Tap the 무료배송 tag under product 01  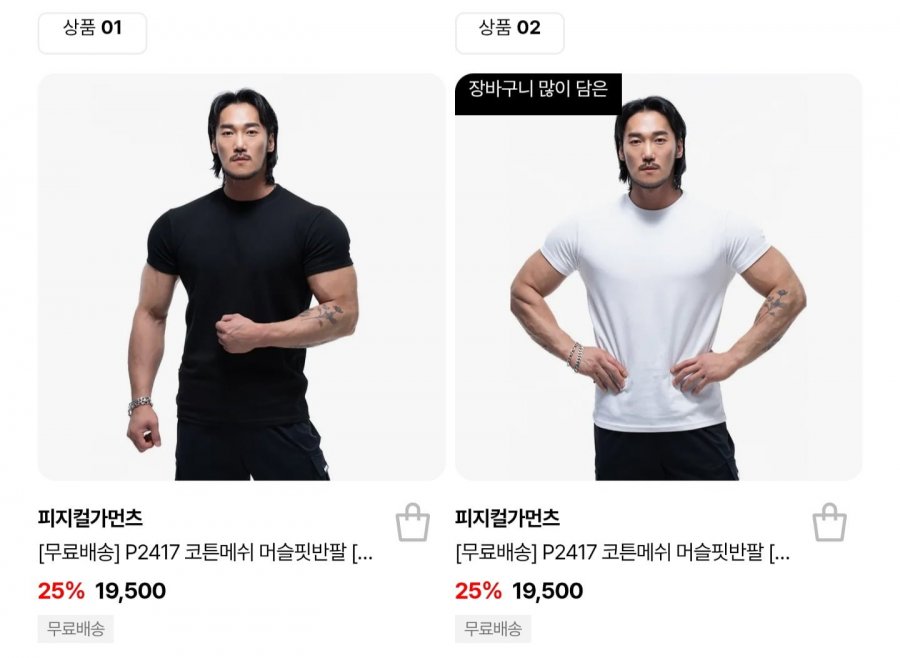click(x=76, y=629)
